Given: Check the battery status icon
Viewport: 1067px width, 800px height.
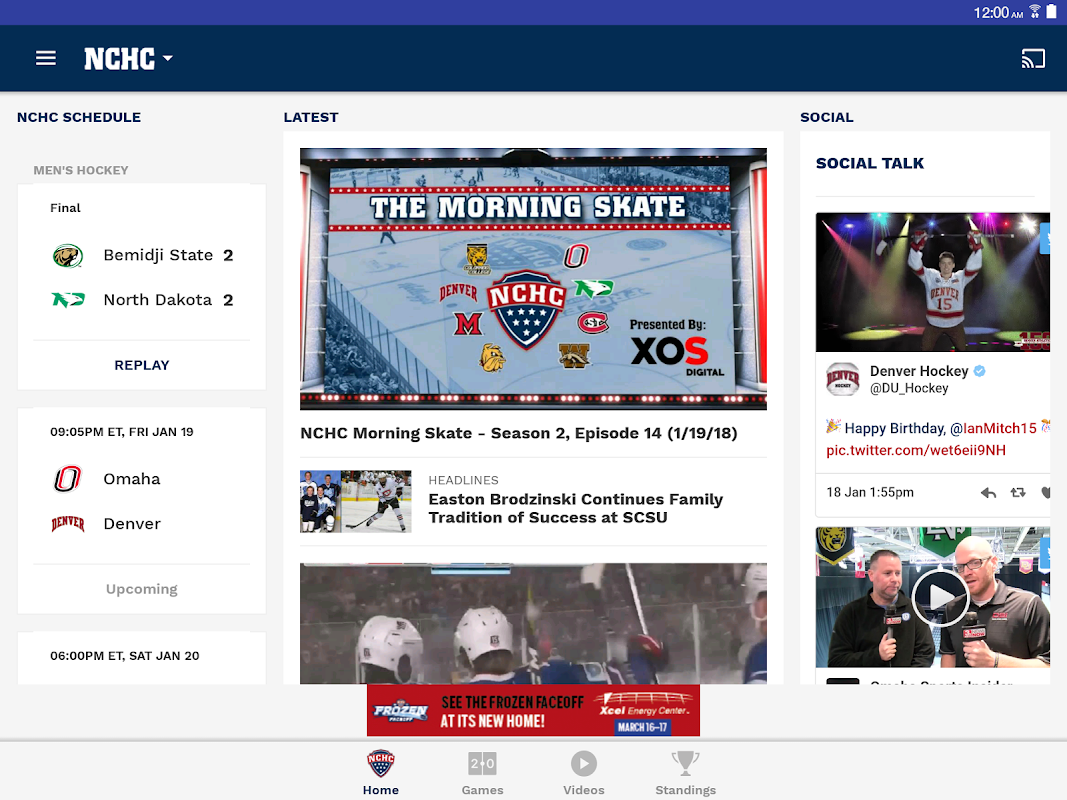Looking at the screenshot, I should [x=1051, y=12].
